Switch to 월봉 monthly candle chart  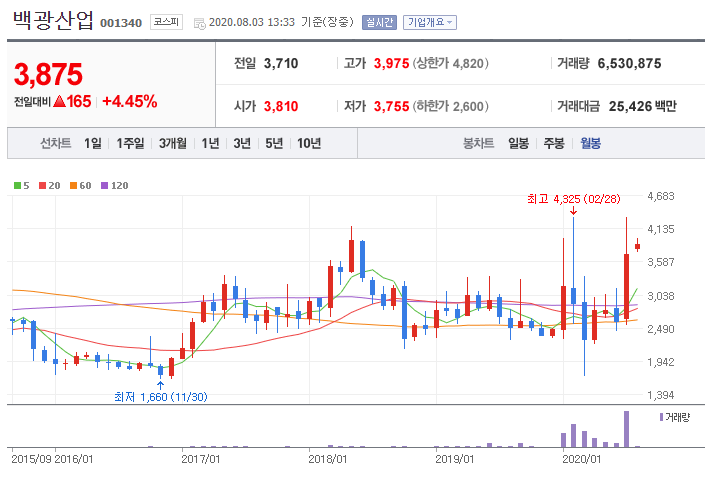(590, 143)
